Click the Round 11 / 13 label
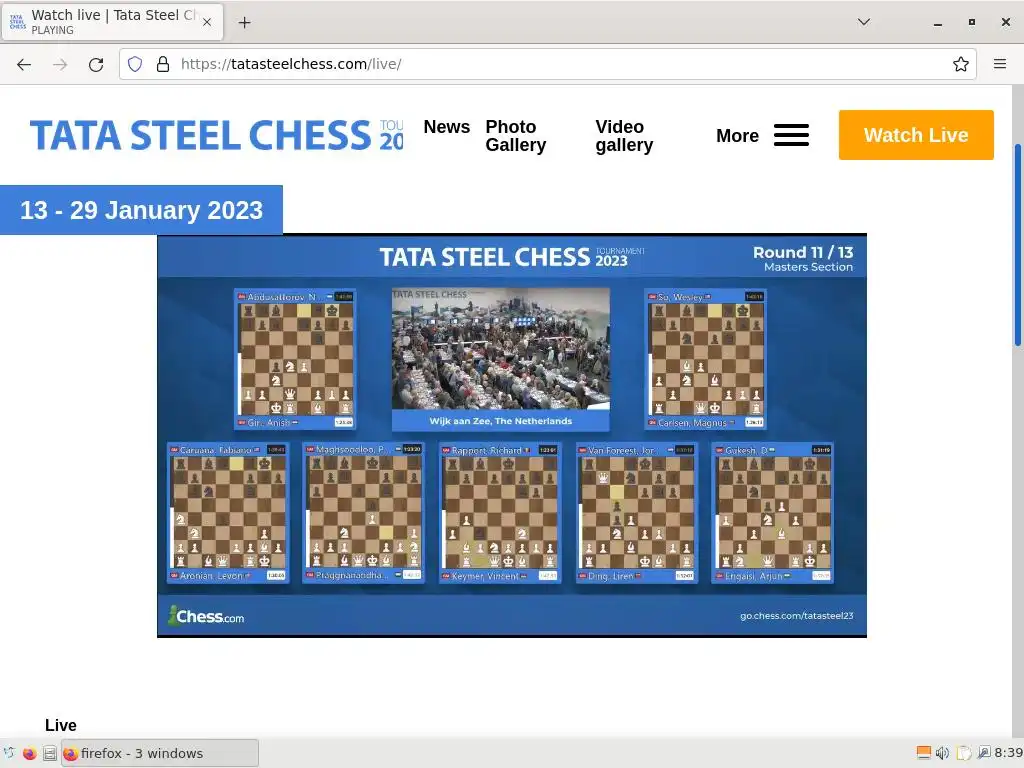The height and width of the screenshot is (768, 1024). [803, 252]
